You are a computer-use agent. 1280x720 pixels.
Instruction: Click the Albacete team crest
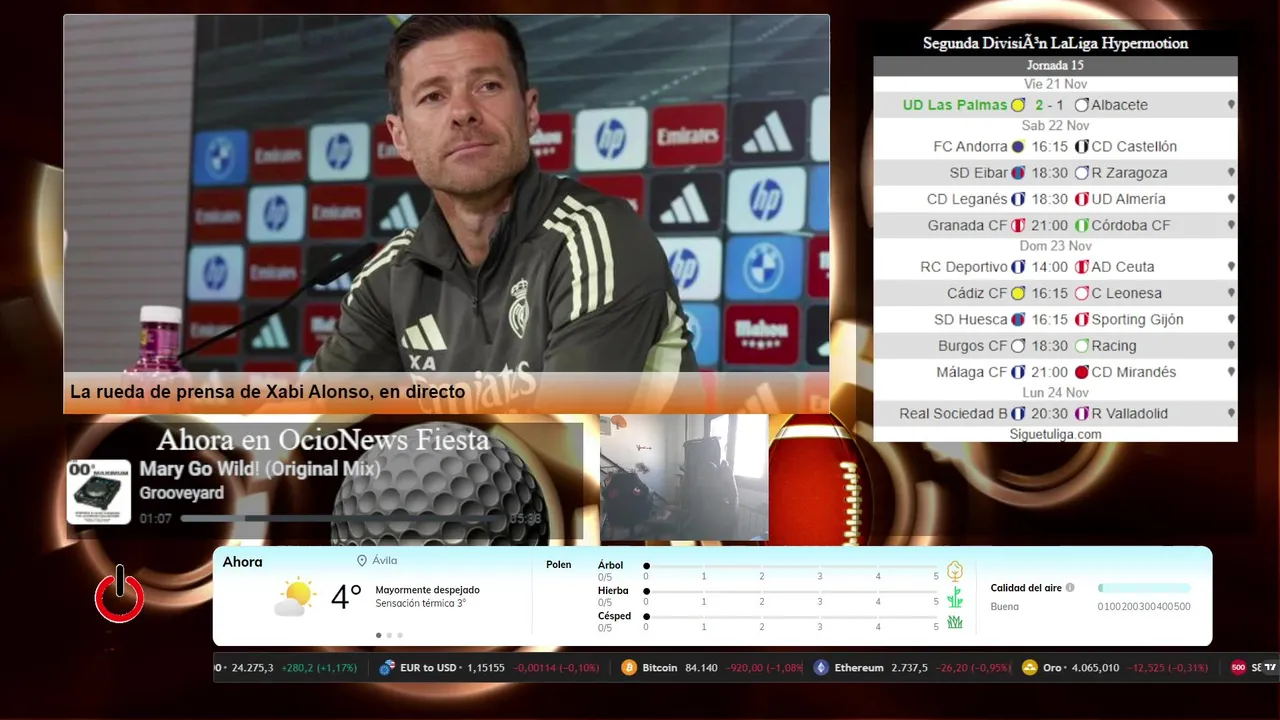(1081, 105)
